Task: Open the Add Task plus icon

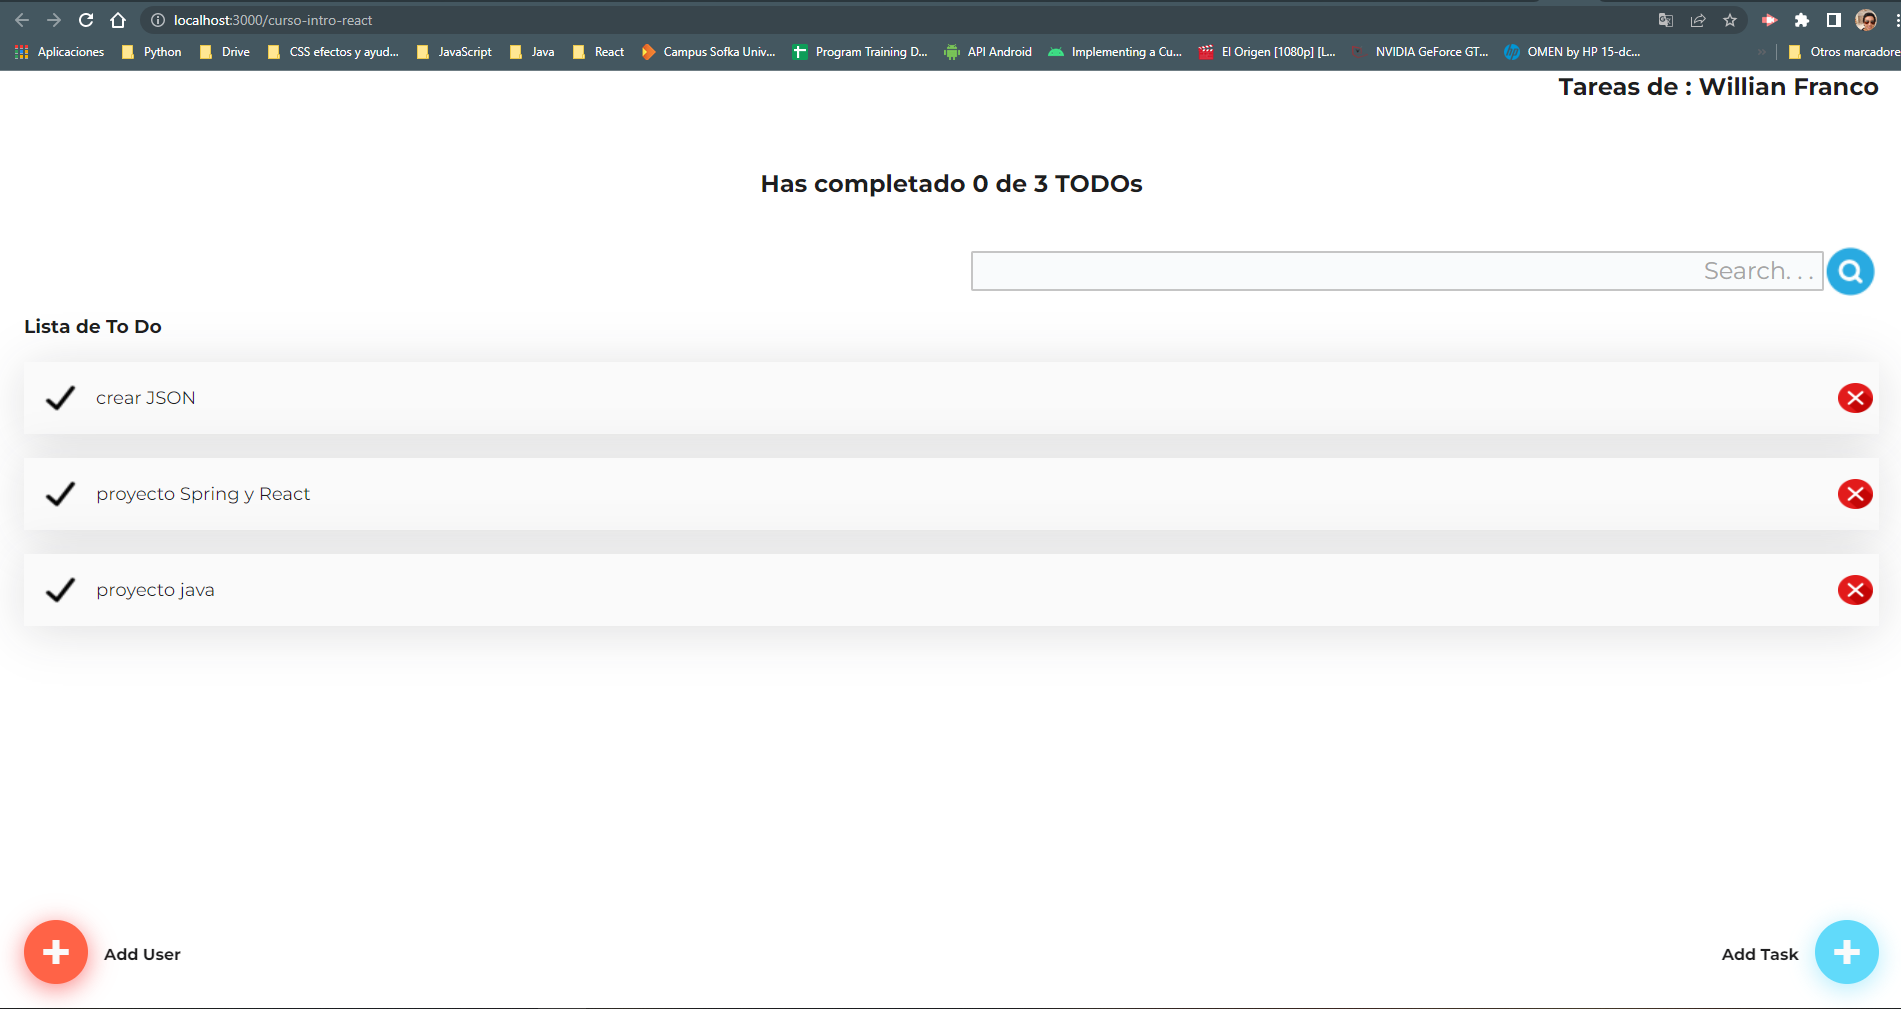Action: (1845, 952)
